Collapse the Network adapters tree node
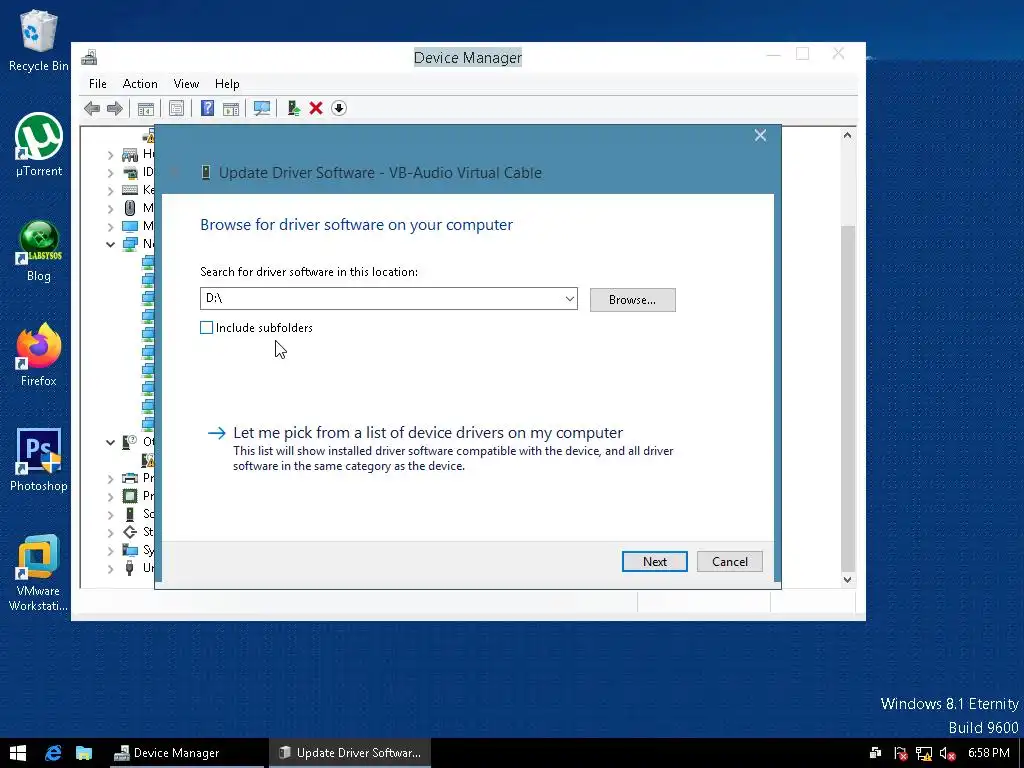The width and height of the screenshot is (1024, 768). click(x=110, y=244)
